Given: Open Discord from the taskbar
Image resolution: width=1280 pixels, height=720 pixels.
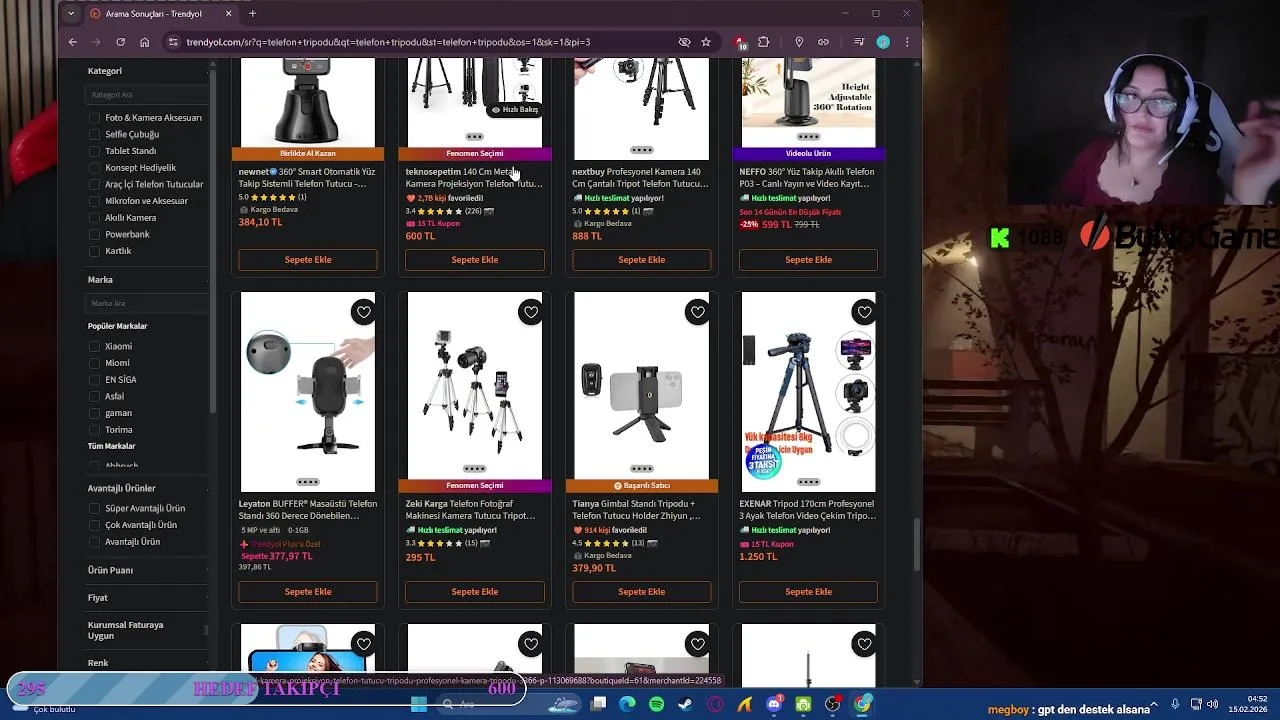Looking at the screenshot, I should pyautogui.click(x=774, y=704).
